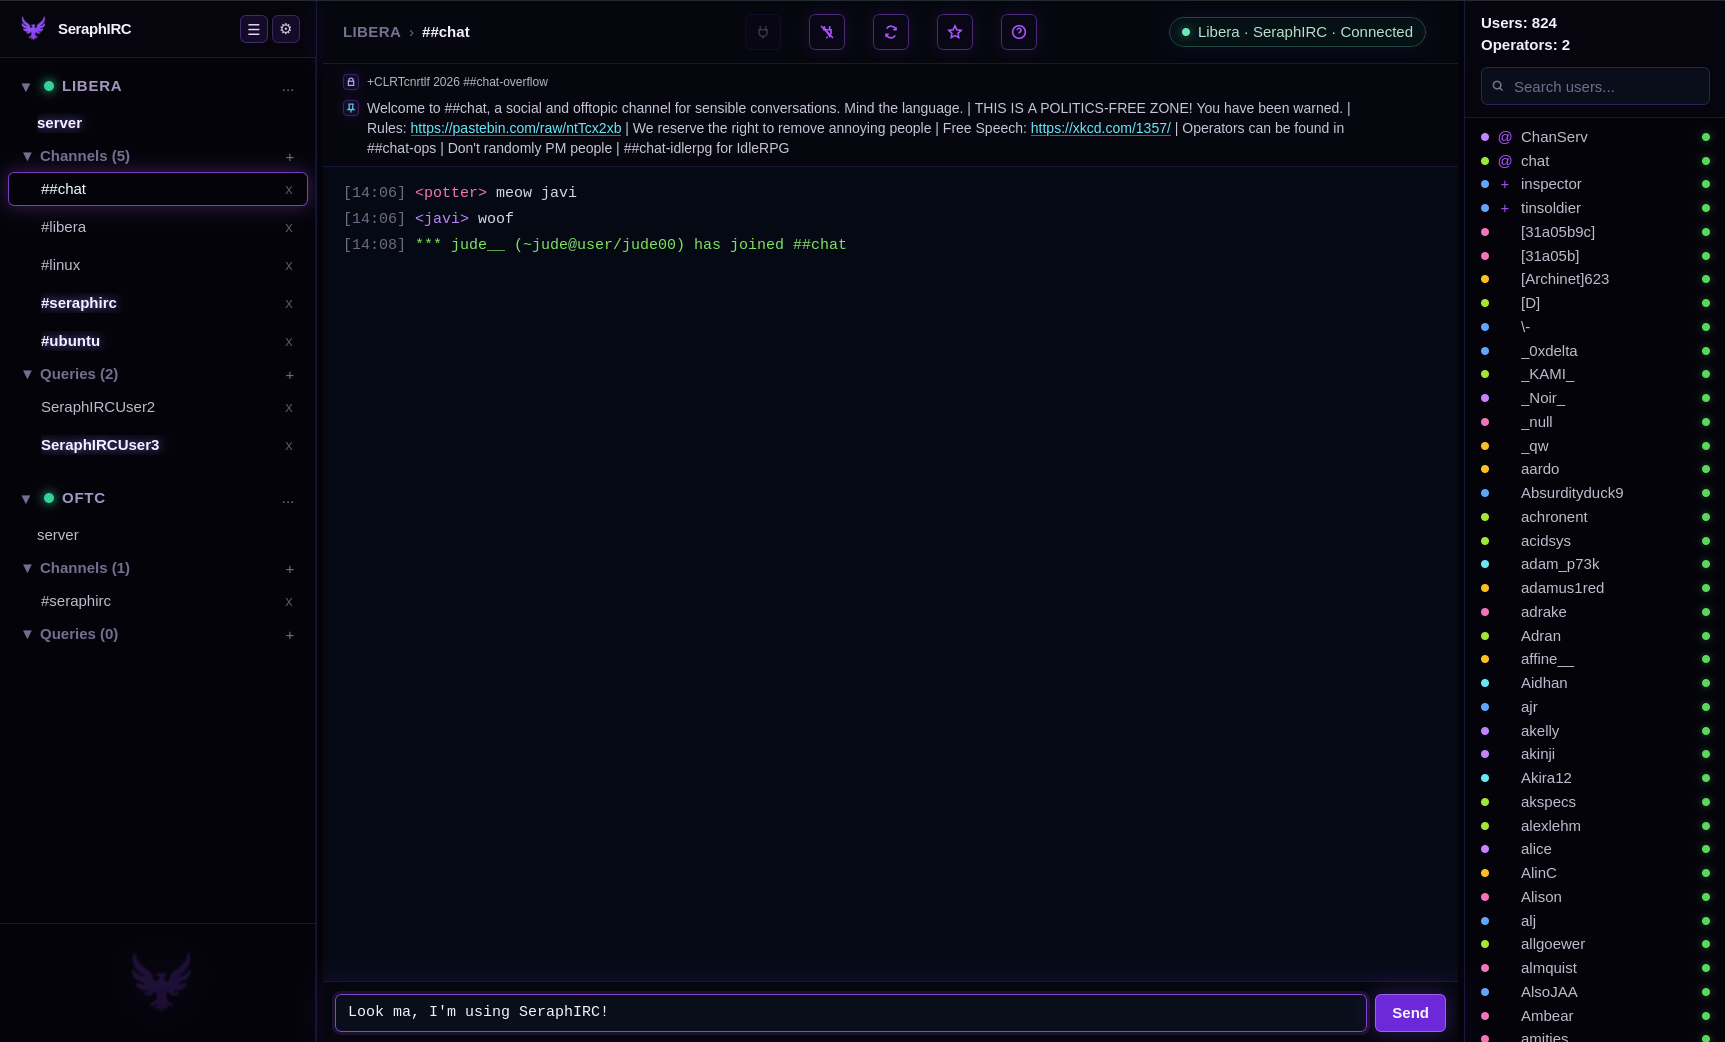Screen dimensions: 1725x1042
Task: Add a channel via plus next to Channels (5)
Action: (x=290, y=157)
